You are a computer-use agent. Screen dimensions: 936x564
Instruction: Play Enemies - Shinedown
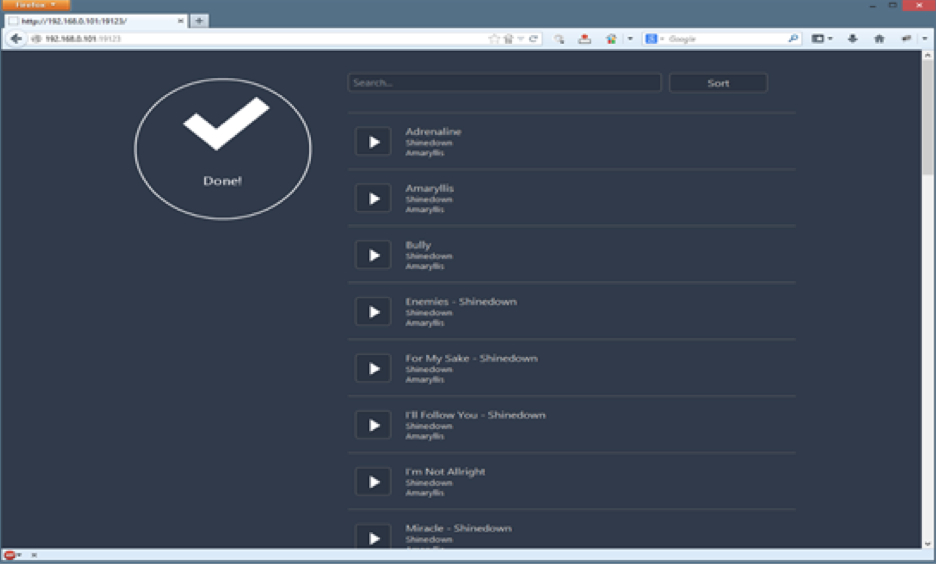[x=373, y=312]
